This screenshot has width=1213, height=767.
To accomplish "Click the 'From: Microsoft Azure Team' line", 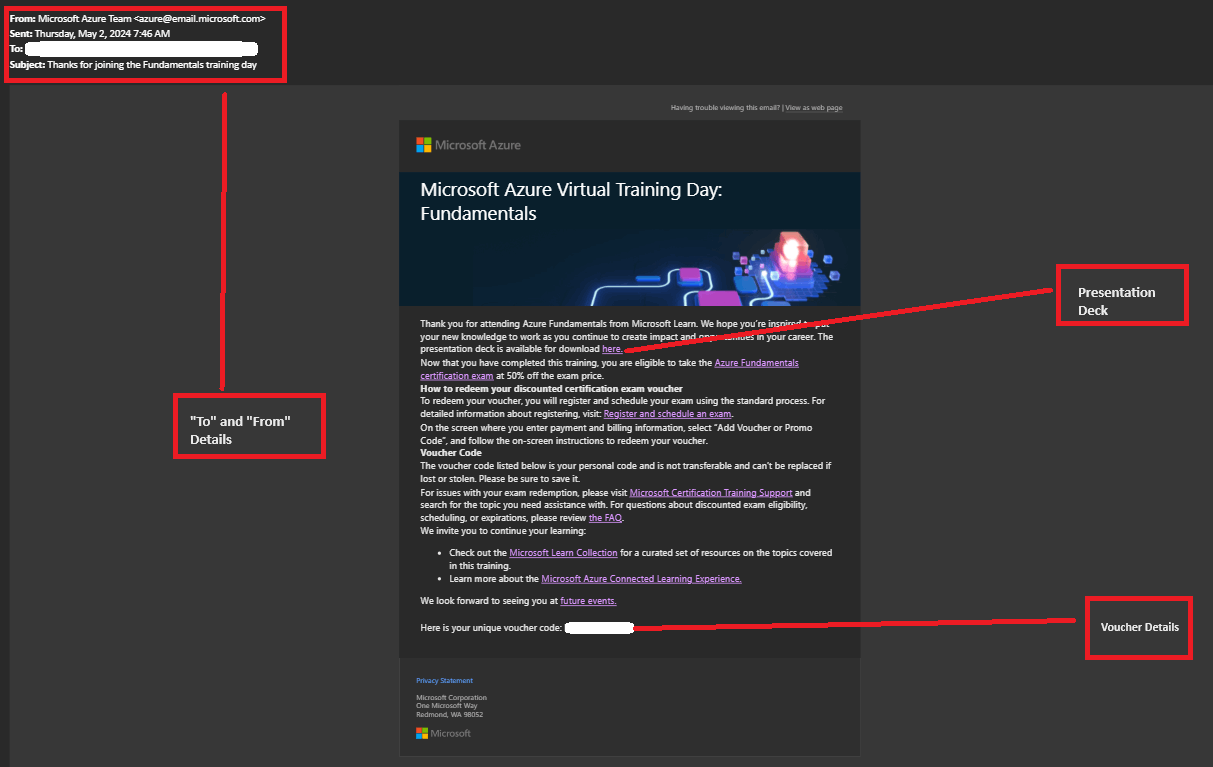I will pyautogui.click(x=138, y=19).
